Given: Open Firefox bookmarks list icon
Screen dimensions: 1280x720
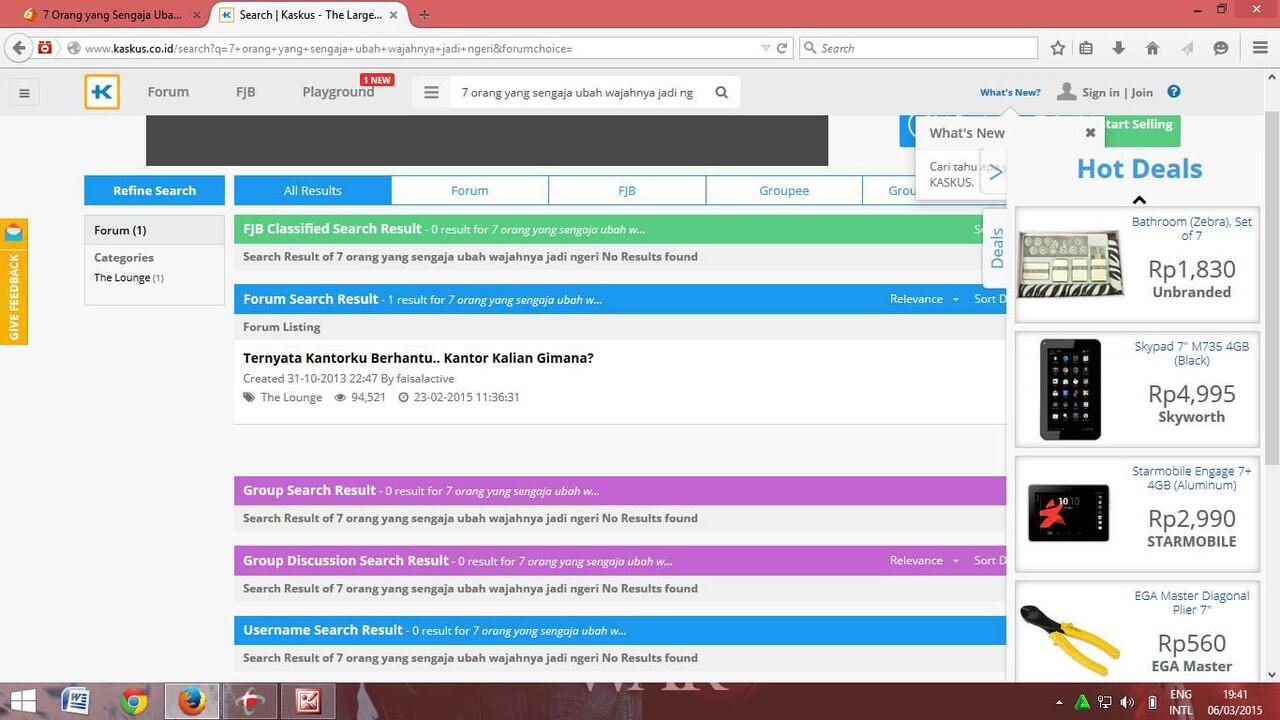Looking at the screenshot, I should (1087, 47).
